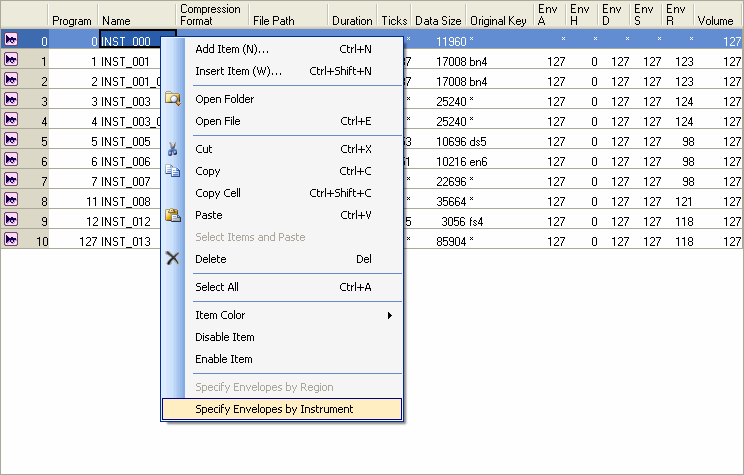
Task: Click the Volume column header
Action: (x=715, y=20)
